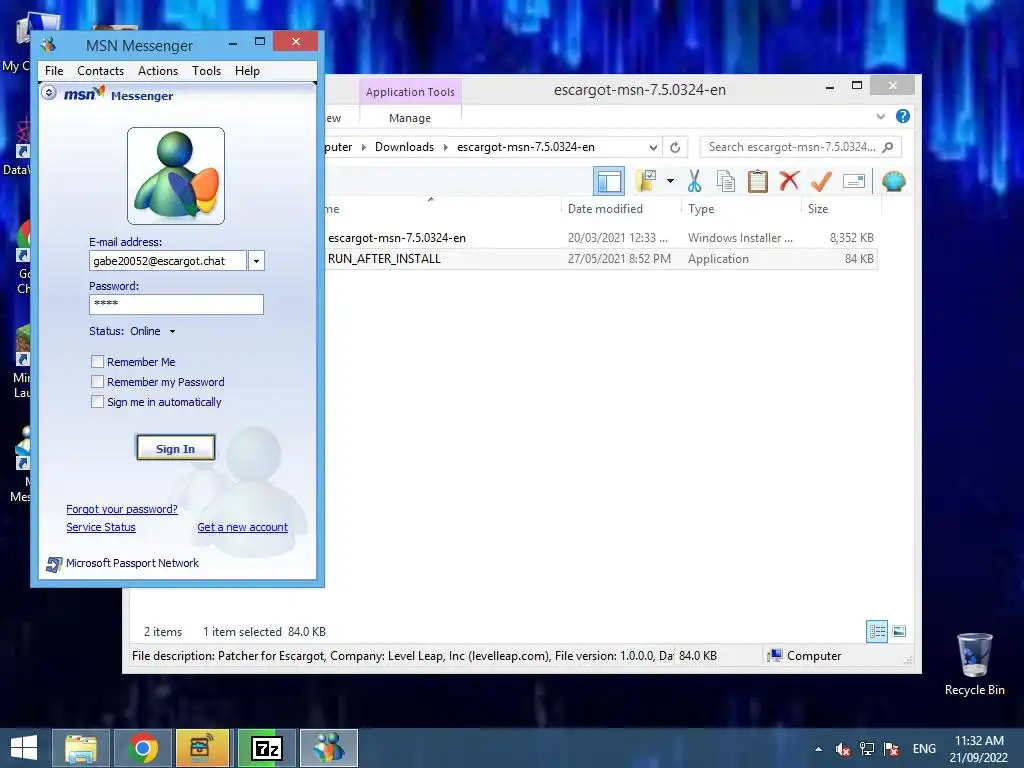This screenshot has width=1024, height=768.
Task: Open Google Chrome from taskbar
Action: tap(143, 748)
